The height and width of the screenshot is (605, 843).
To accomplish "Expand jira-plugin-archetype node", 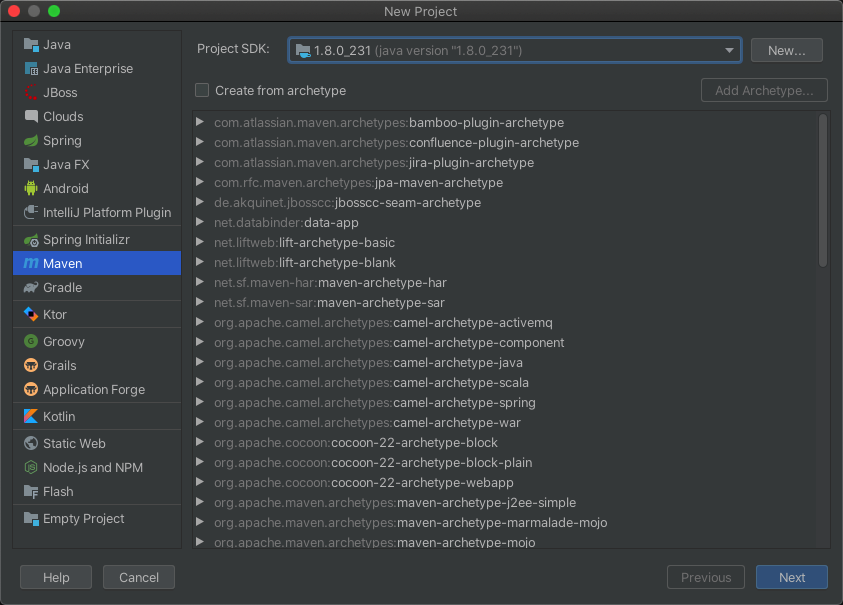I will pyautogui.click(x=200, y=162).
